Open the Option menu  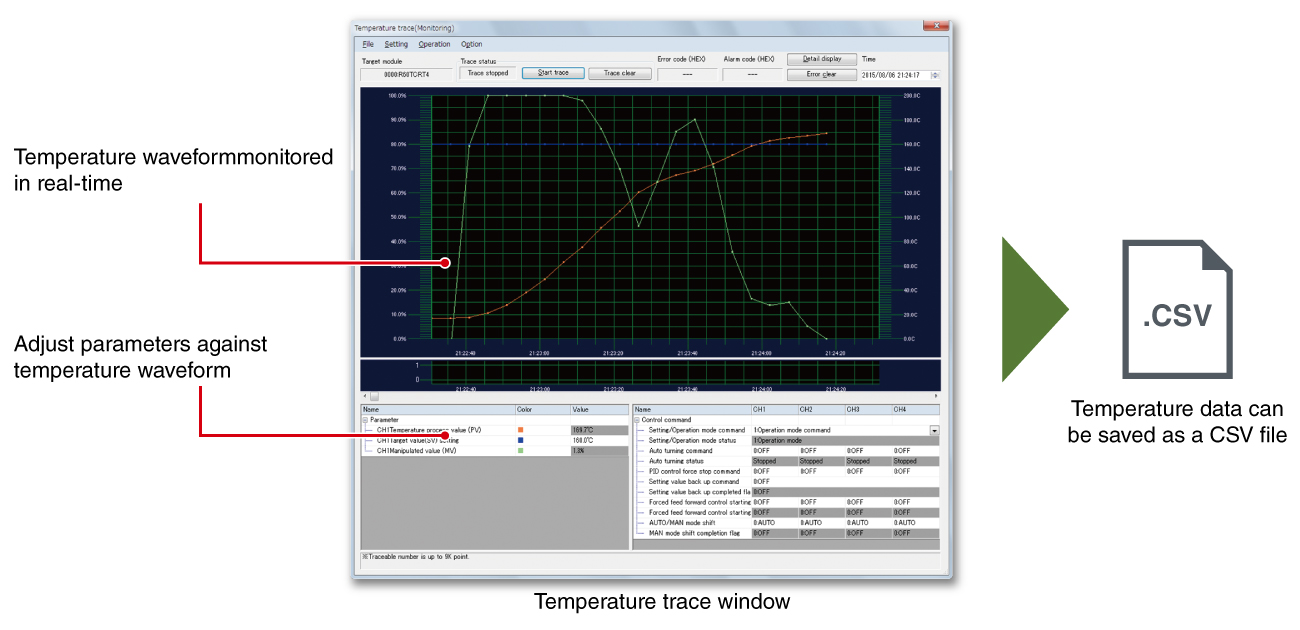click(x=471, y=44)
